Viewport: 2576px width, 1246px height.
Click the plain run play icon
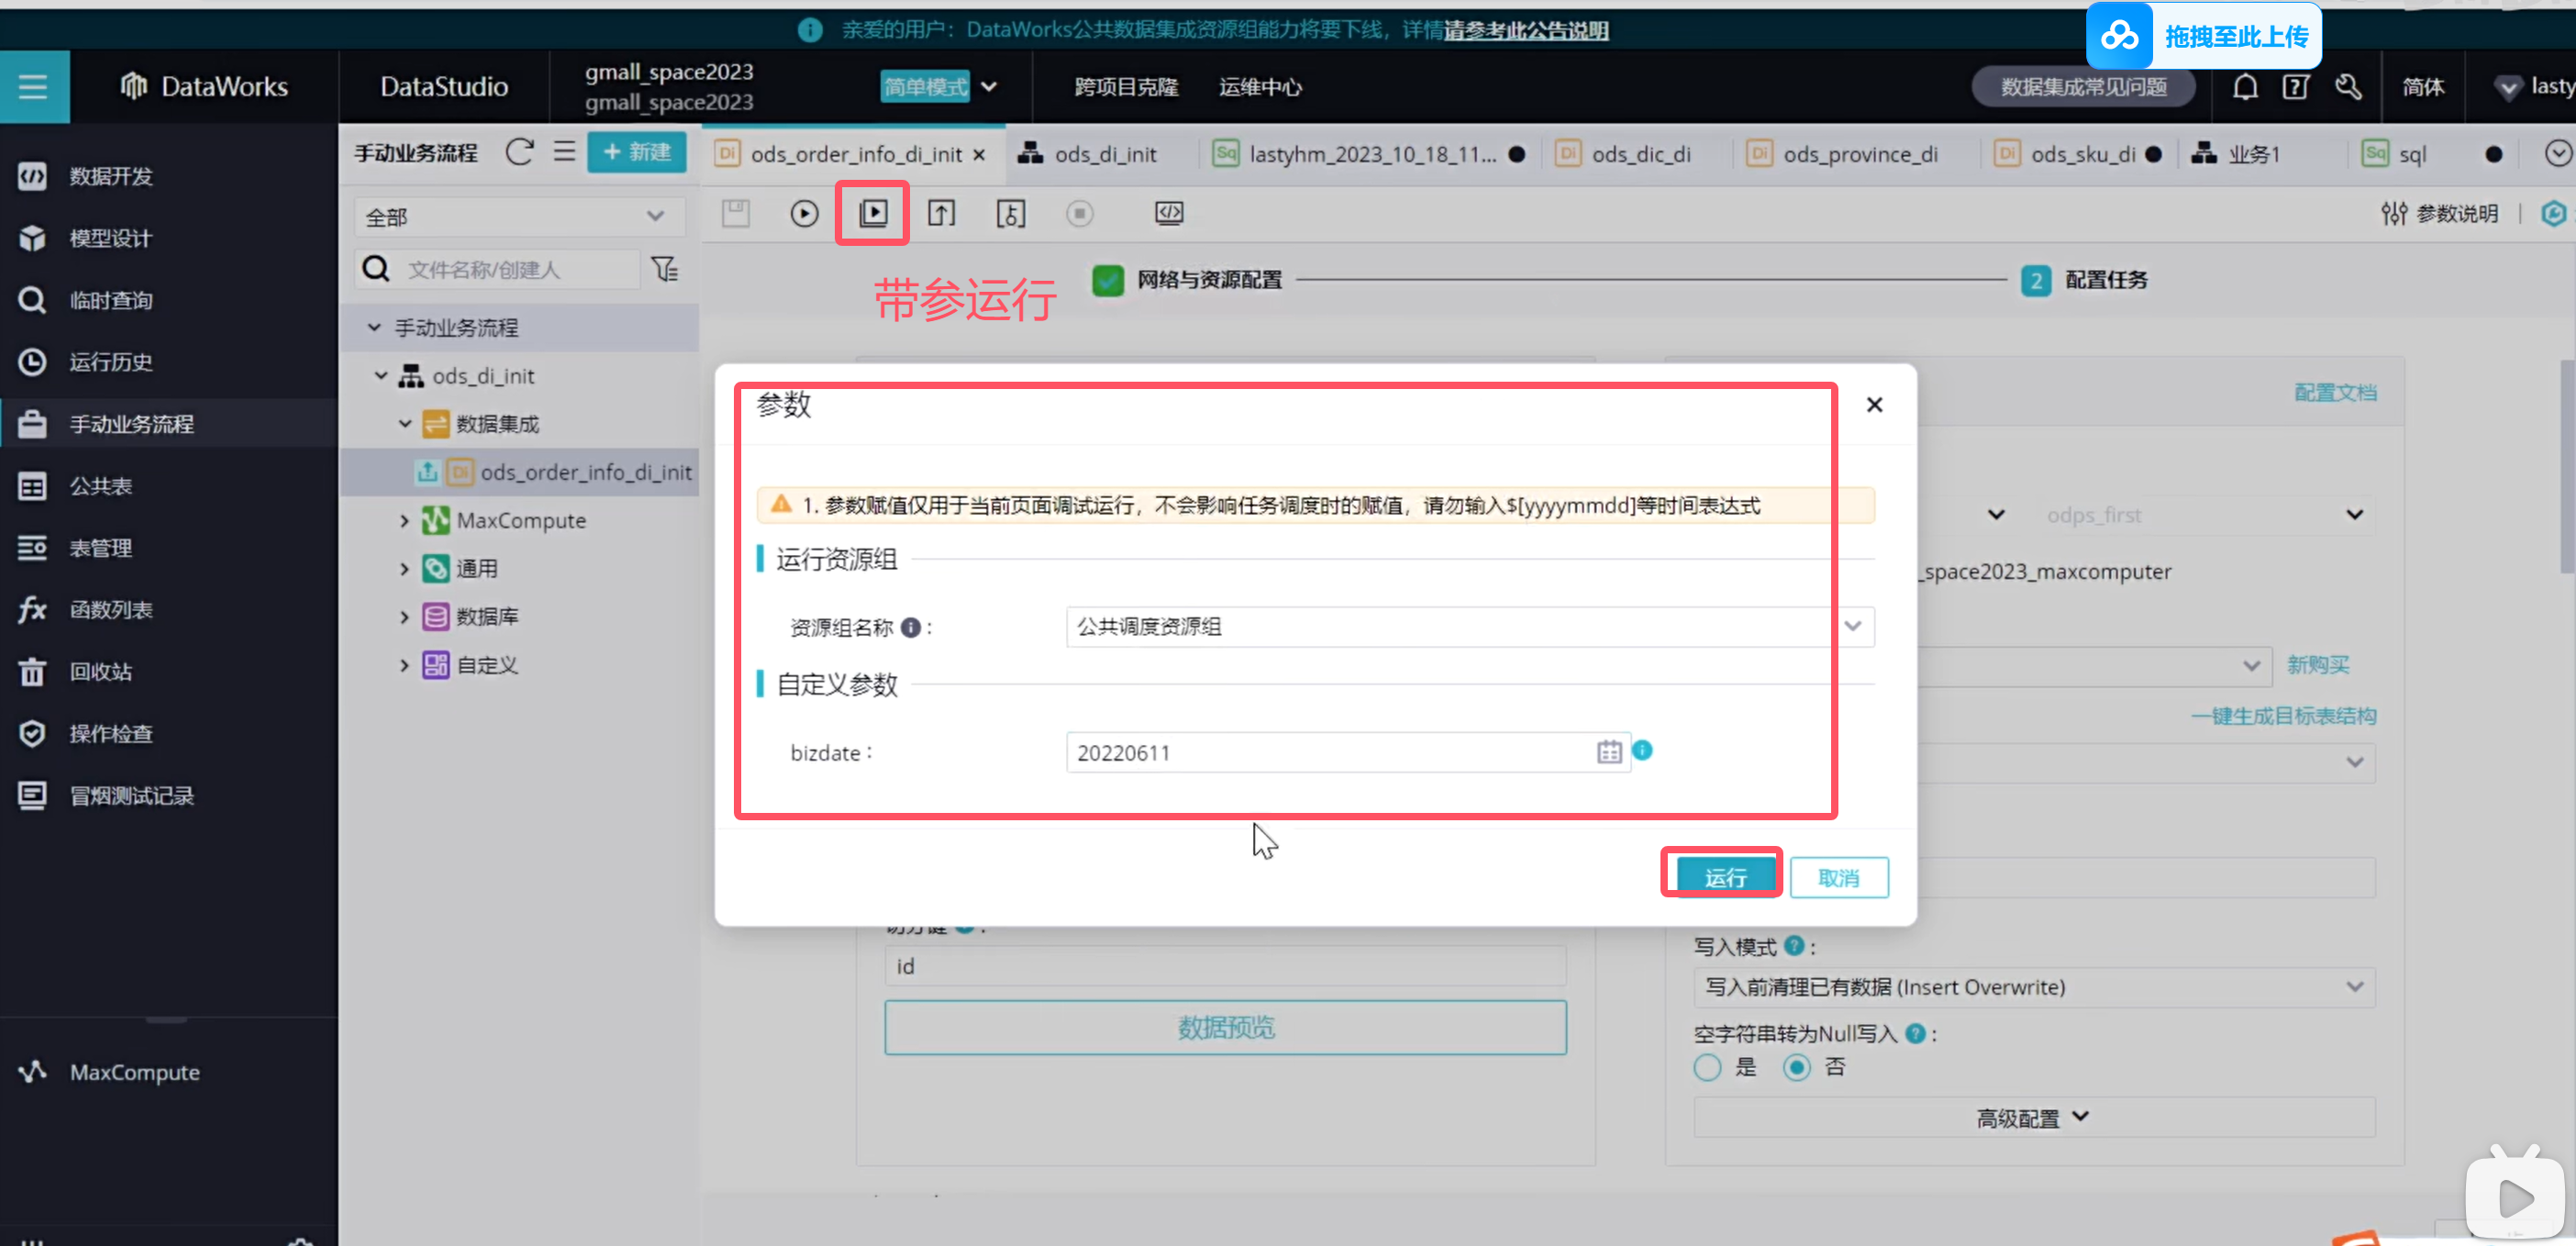coord(803,213)
